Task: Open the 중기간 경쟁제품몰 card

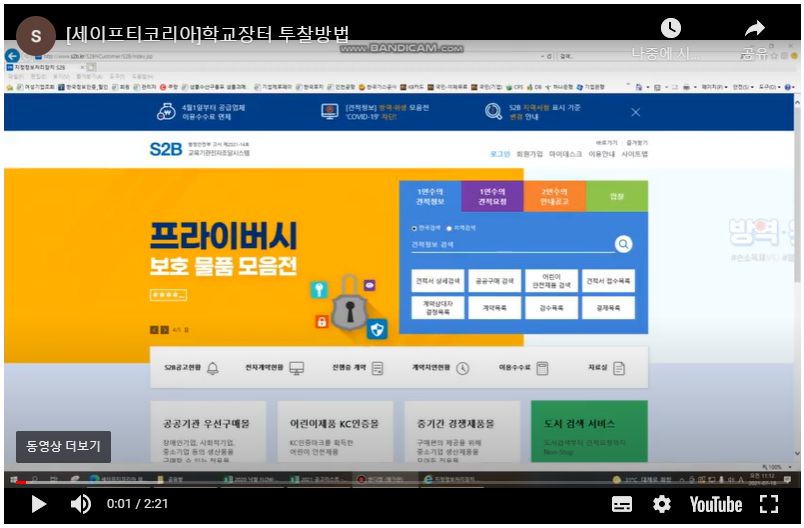Action: tap(463, 432)
